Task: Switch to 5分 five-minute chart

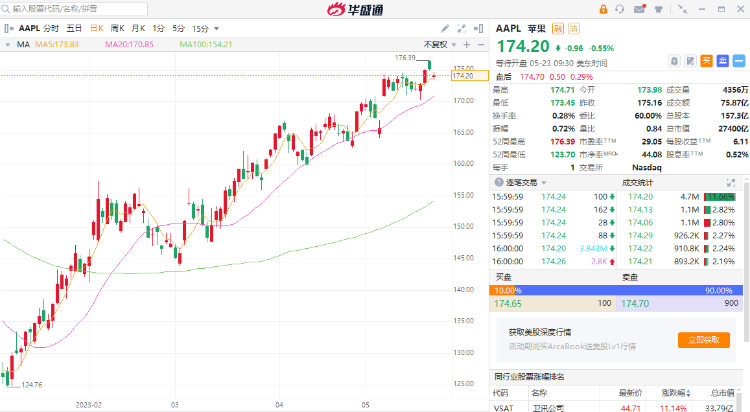Action: (178, 29)
